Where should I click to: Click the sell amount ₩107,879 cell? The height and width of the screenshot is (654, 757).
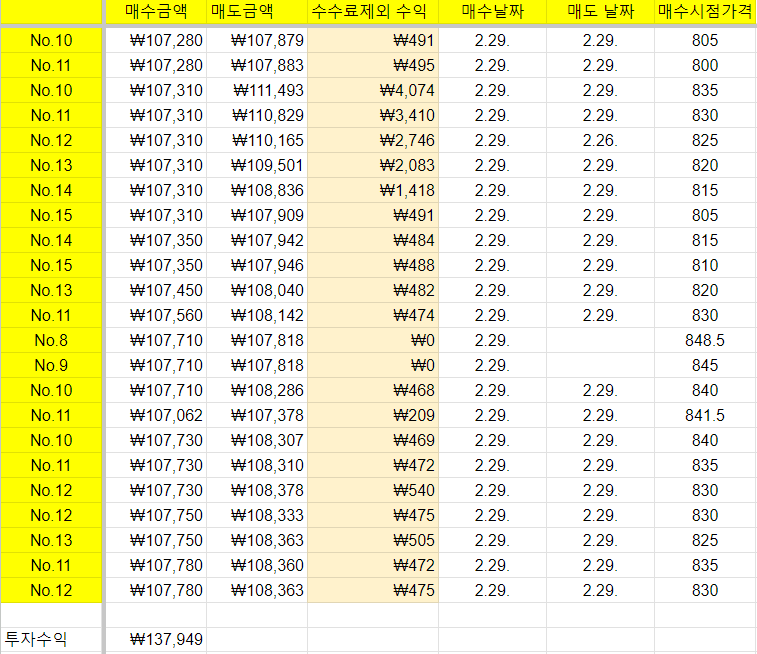257,40
